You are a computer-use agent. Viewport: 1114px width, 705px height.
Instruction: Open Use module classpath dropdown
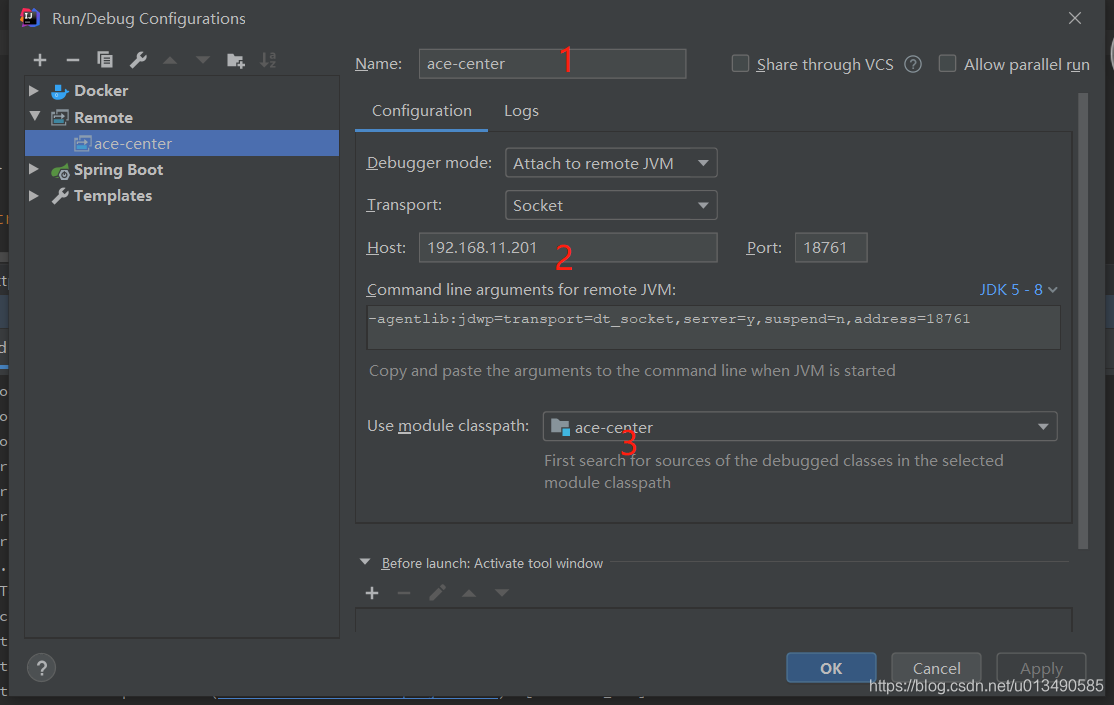(x=800, y=427)
